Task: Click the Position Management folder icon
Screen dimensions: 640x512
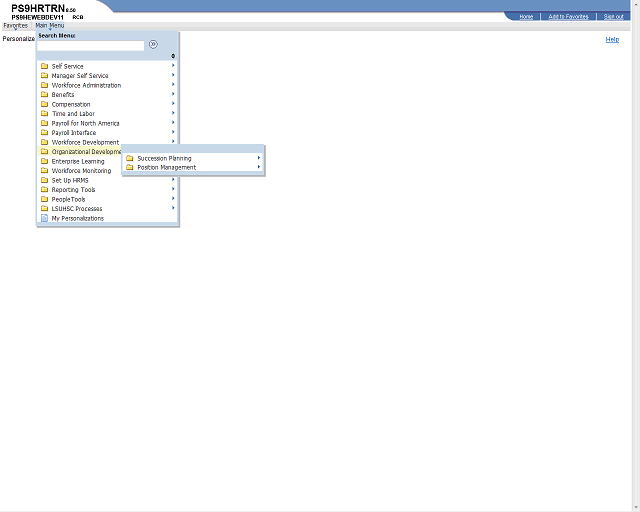Action: click(x=130, y=167)
